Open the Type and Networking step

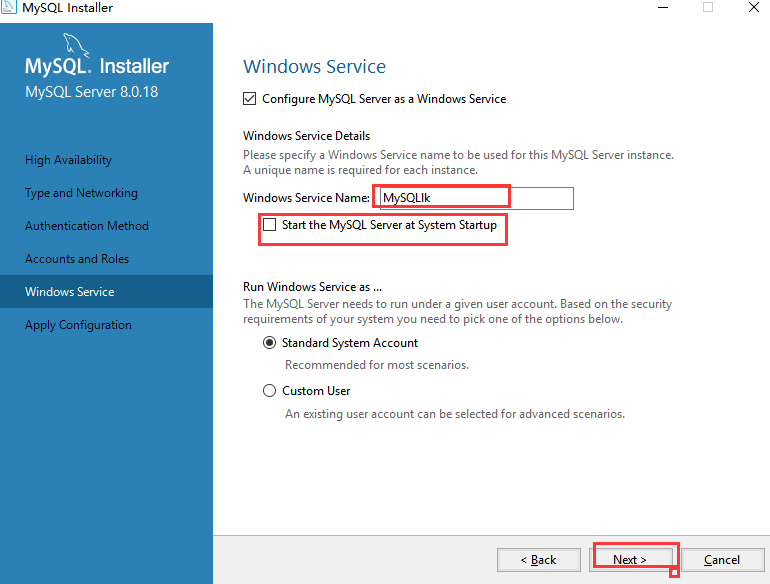[x=82, y=193]
